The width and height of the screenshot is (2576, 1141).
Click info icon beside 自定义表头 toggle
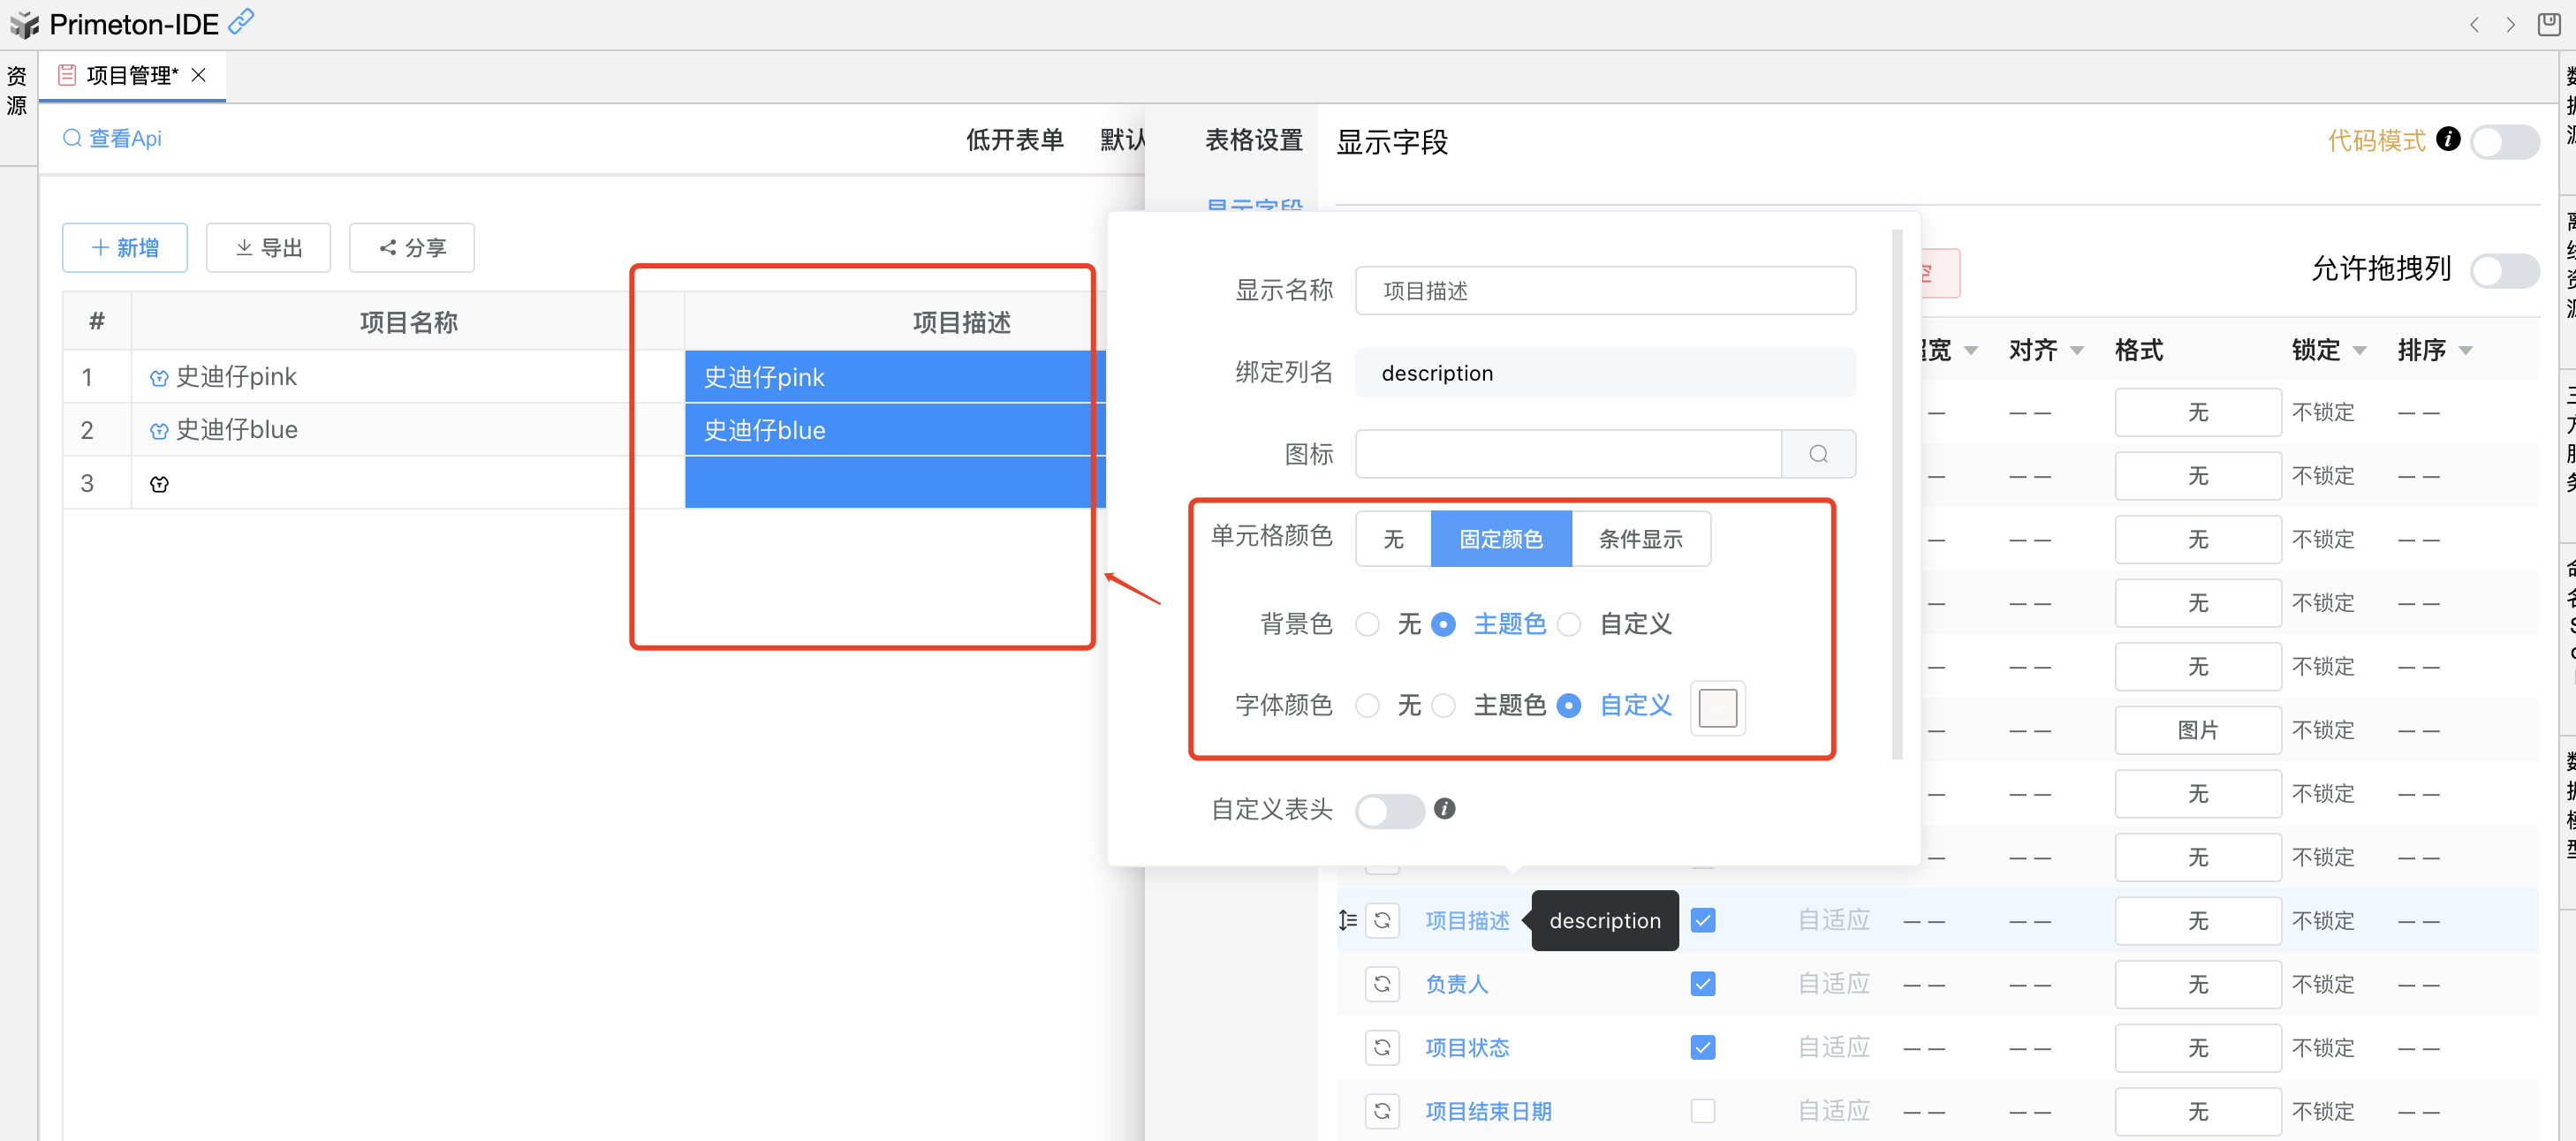[x=1444, y=808]
